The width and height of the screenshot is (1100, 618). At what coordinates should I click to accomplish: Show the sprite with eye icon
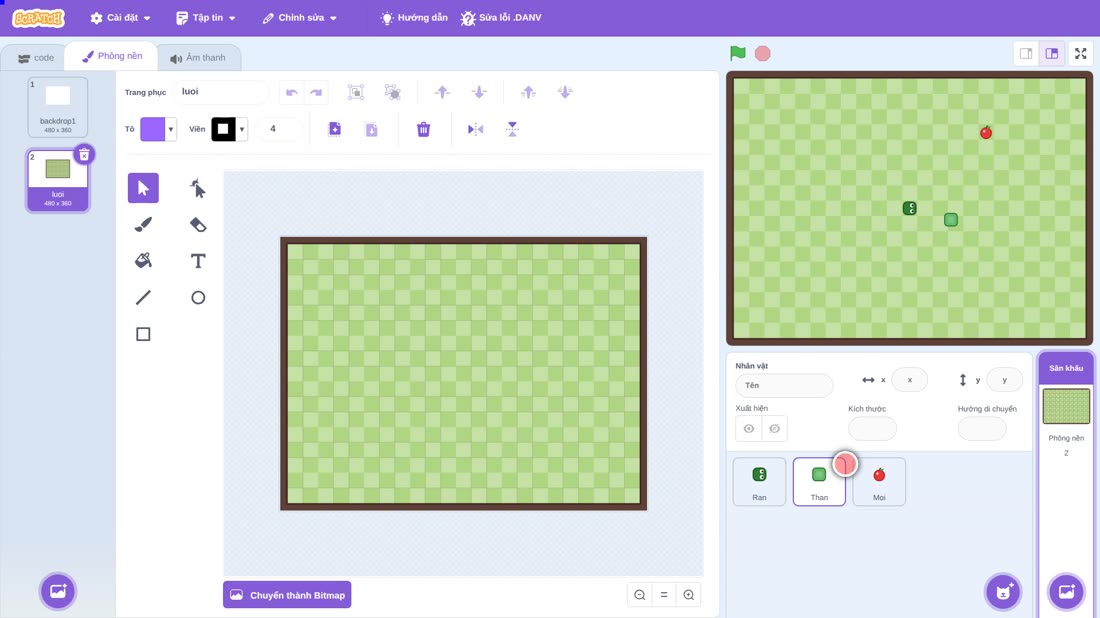tap(749, 429)
